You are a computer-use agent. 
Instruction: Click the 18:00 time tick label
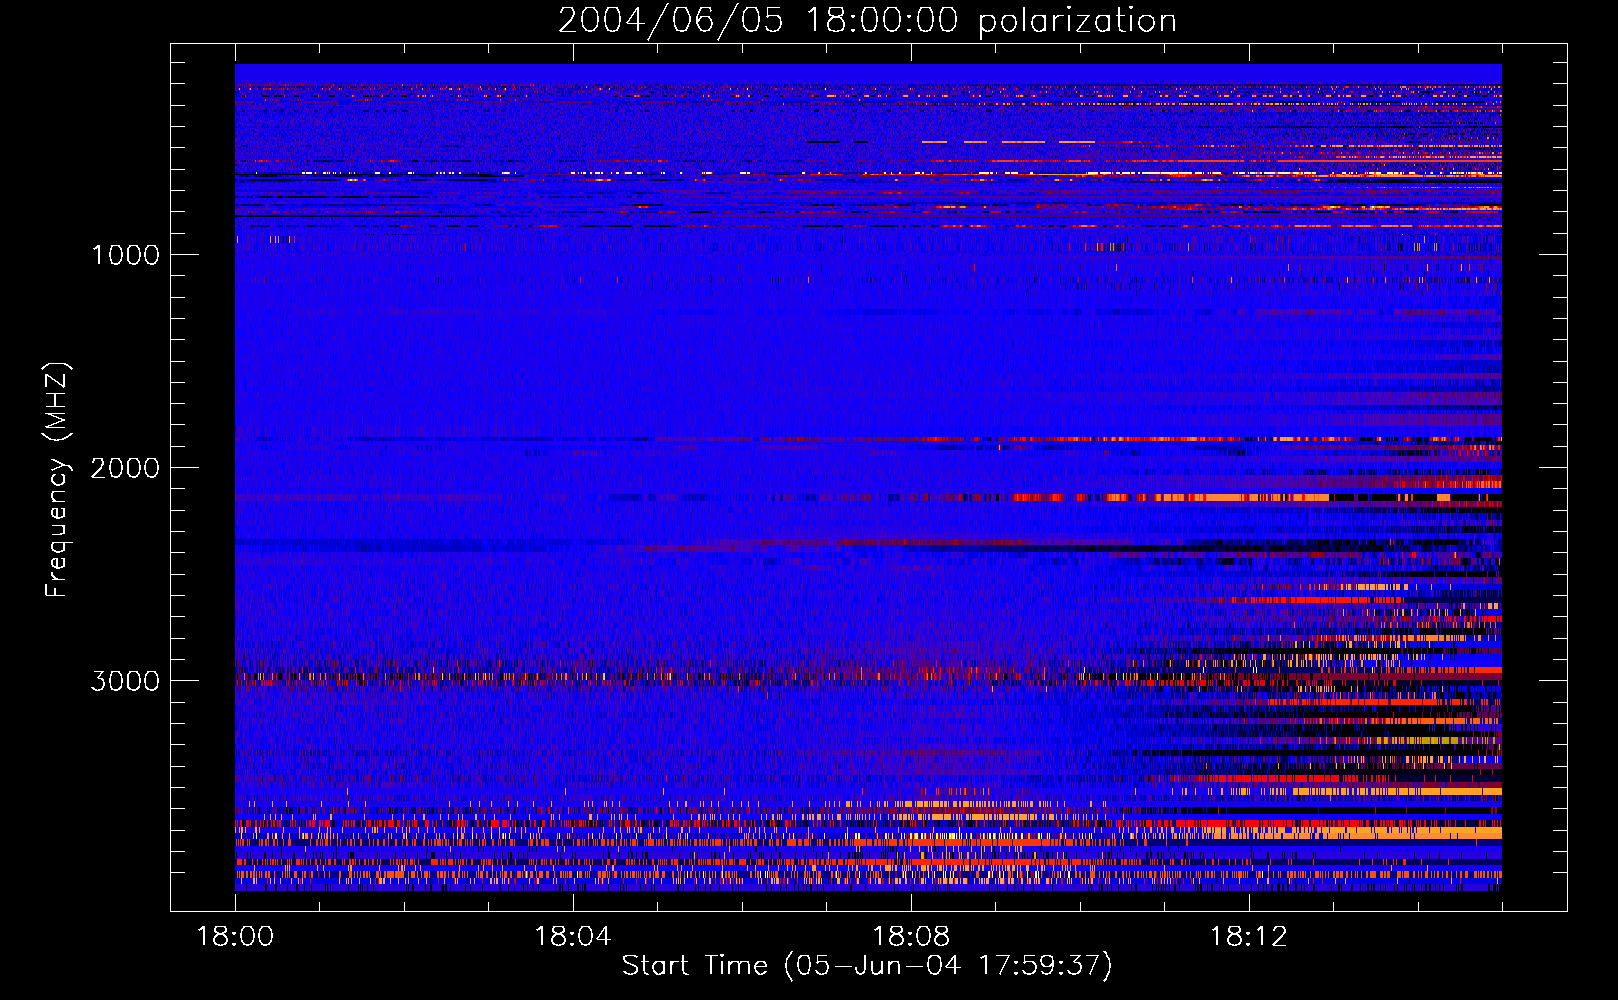pyautogui.click(x=235, y=937)
